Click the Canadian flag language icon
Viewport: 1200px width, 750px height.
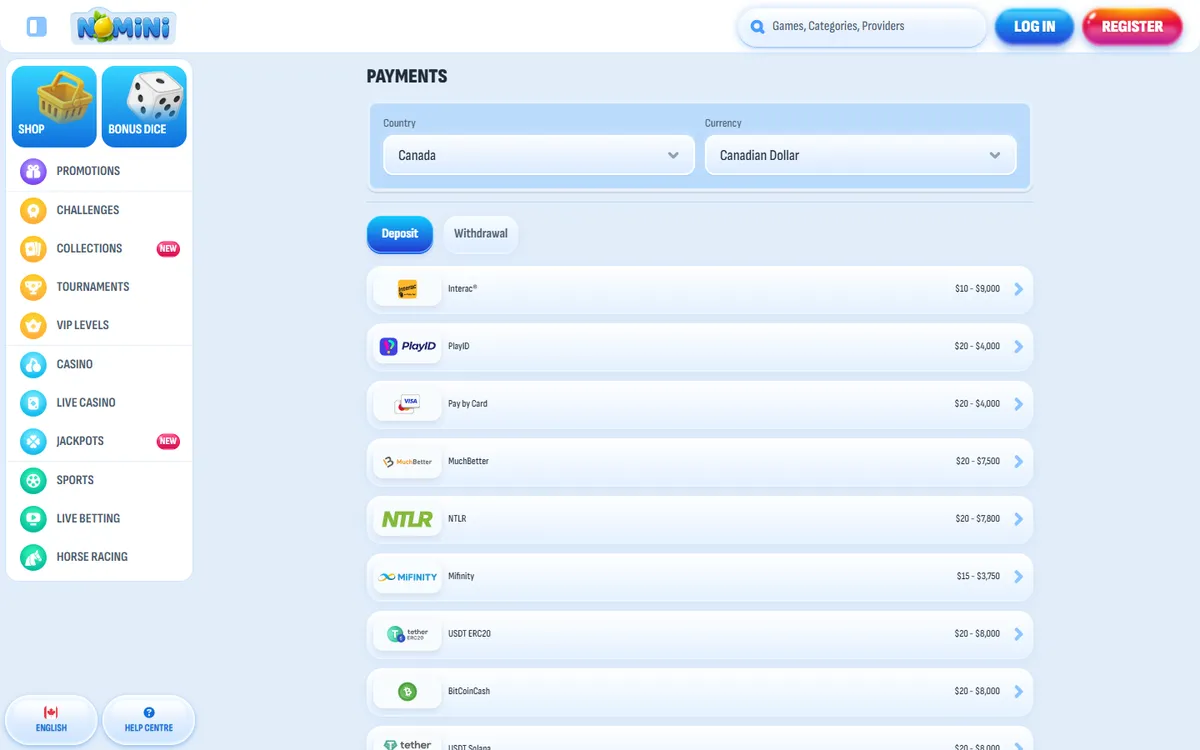pyautogui.click(x=51, y=712)
